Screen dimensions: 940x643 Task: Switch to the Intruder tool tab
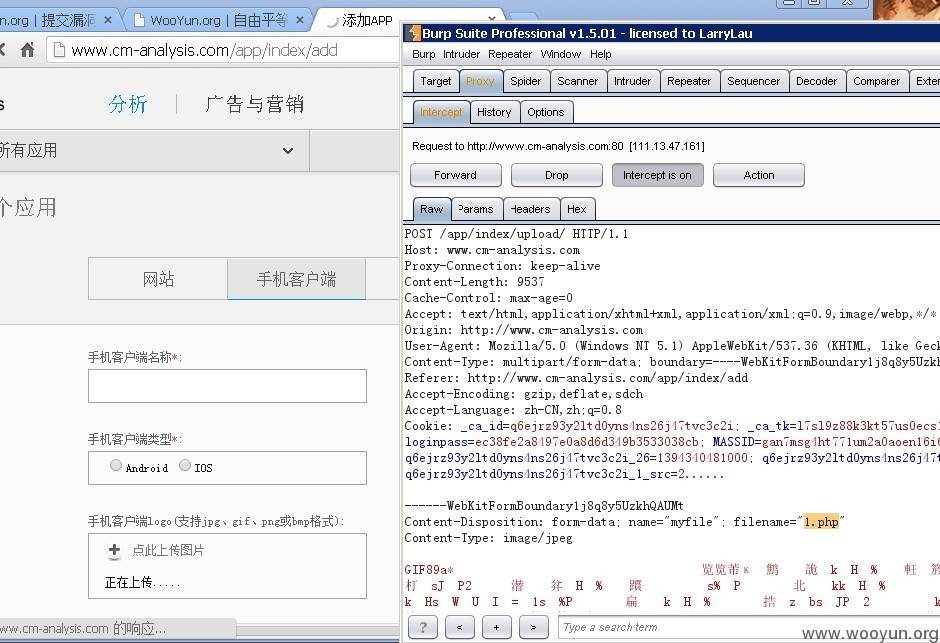pyautogui.click(x=632, y=81)
